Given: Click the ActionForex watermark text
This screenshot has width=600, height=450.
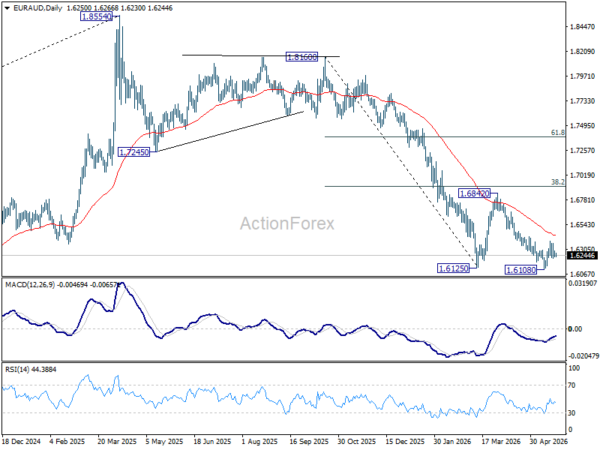Looking at the screenshot, I should click(x=287, y=223).
